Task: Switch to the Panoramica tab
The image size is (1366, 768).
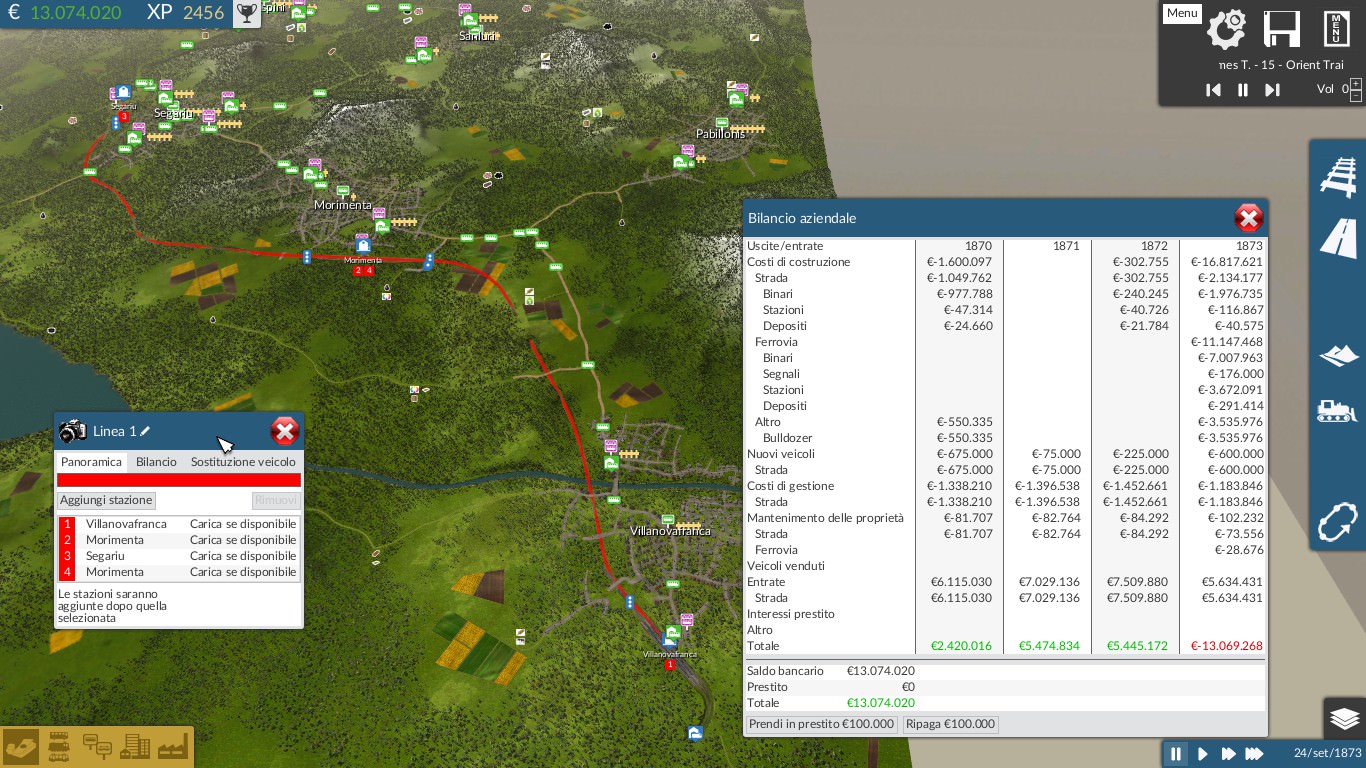Action: pyautogui.click(x=91, y=462)
